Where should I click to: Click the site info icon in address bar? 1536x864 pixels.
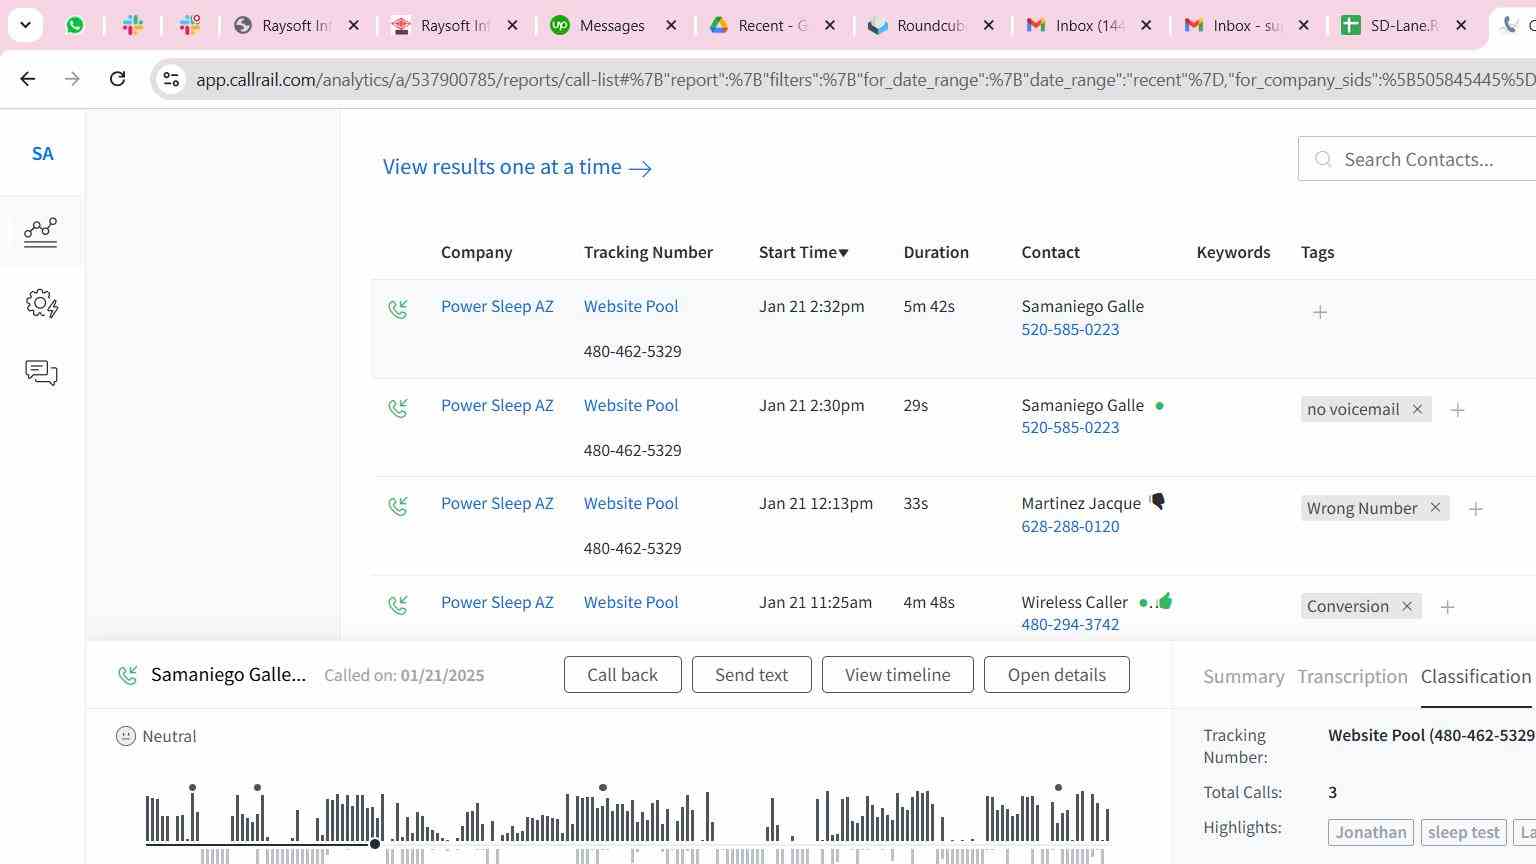pyautogui.click(x=171, y=79)
